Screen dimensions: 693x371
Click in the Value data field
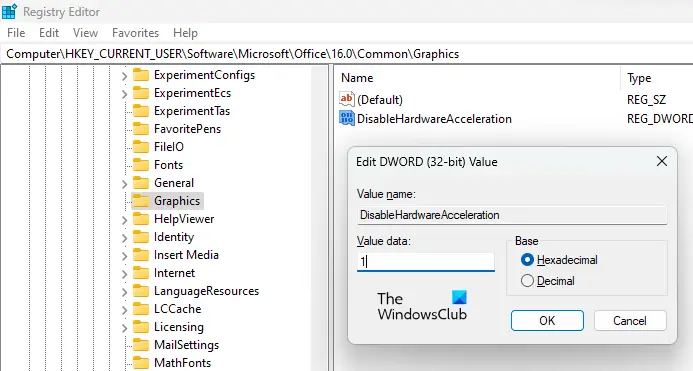(x=426, y=262)
